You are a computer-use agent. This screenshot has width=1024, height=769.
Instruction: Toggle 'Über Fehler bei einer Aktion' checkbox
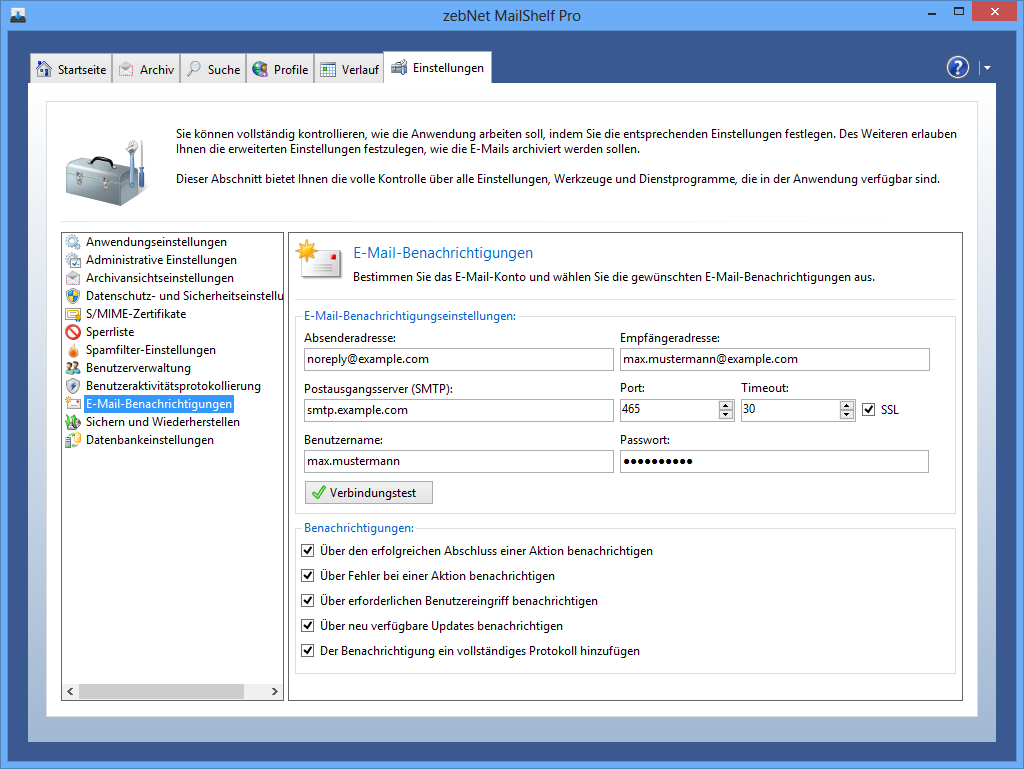[x=308, y=575]
